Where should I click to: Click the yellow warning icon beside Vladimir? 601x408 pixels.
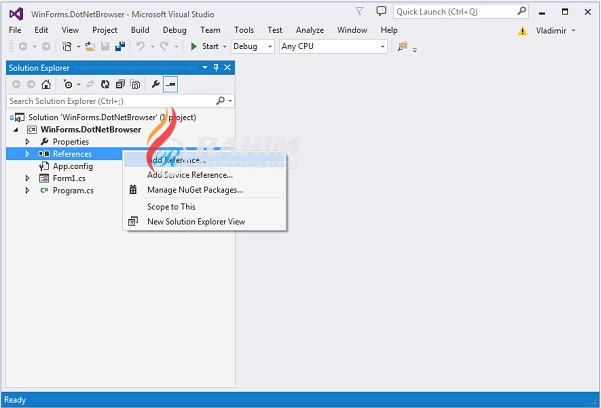coord(522,31)
